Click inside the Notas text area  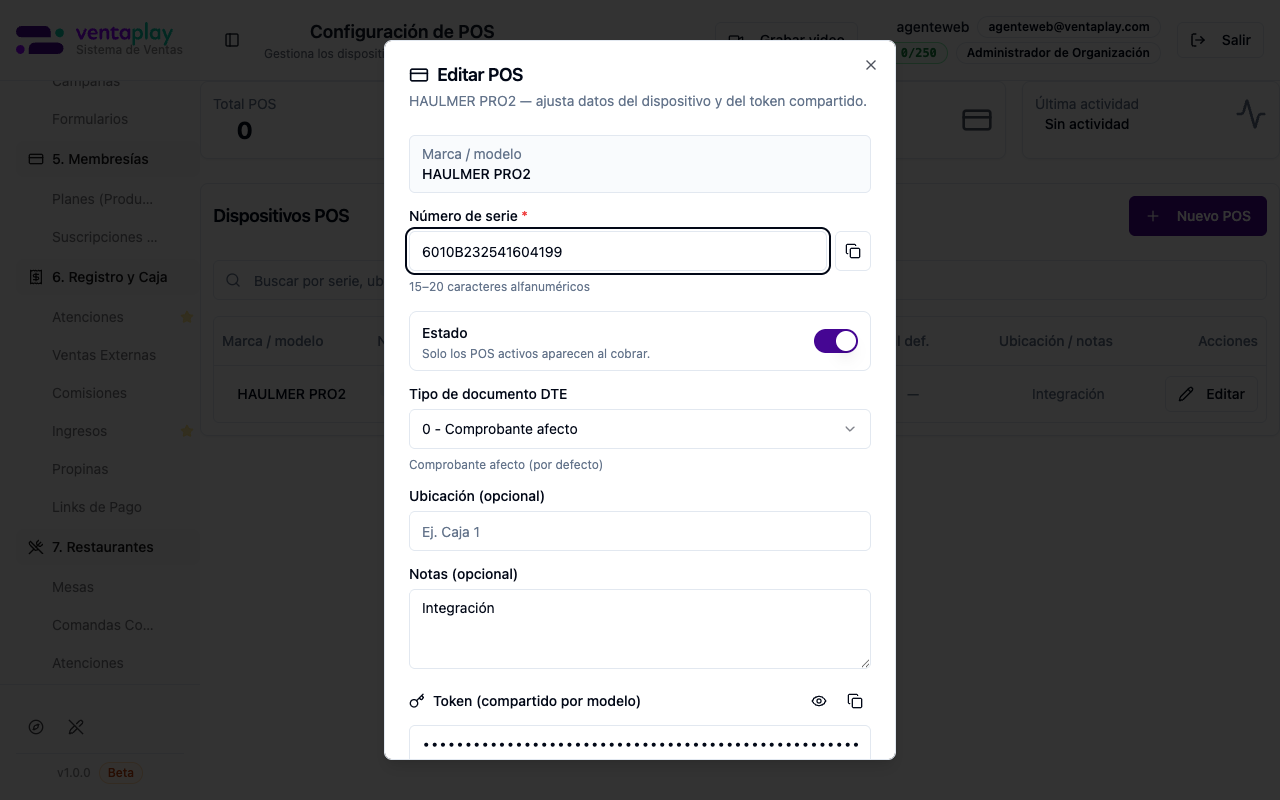click(x=639, y=628)
